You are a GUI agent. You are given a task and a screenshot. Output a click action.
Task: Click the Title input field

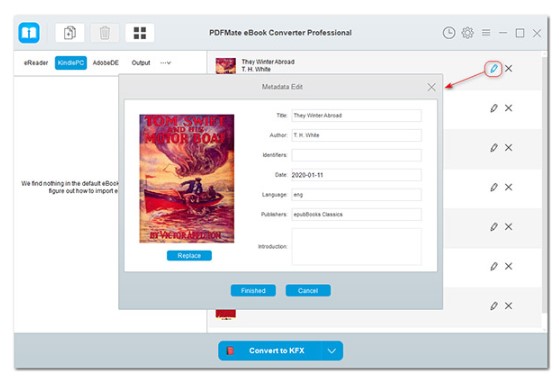[357, 115]
